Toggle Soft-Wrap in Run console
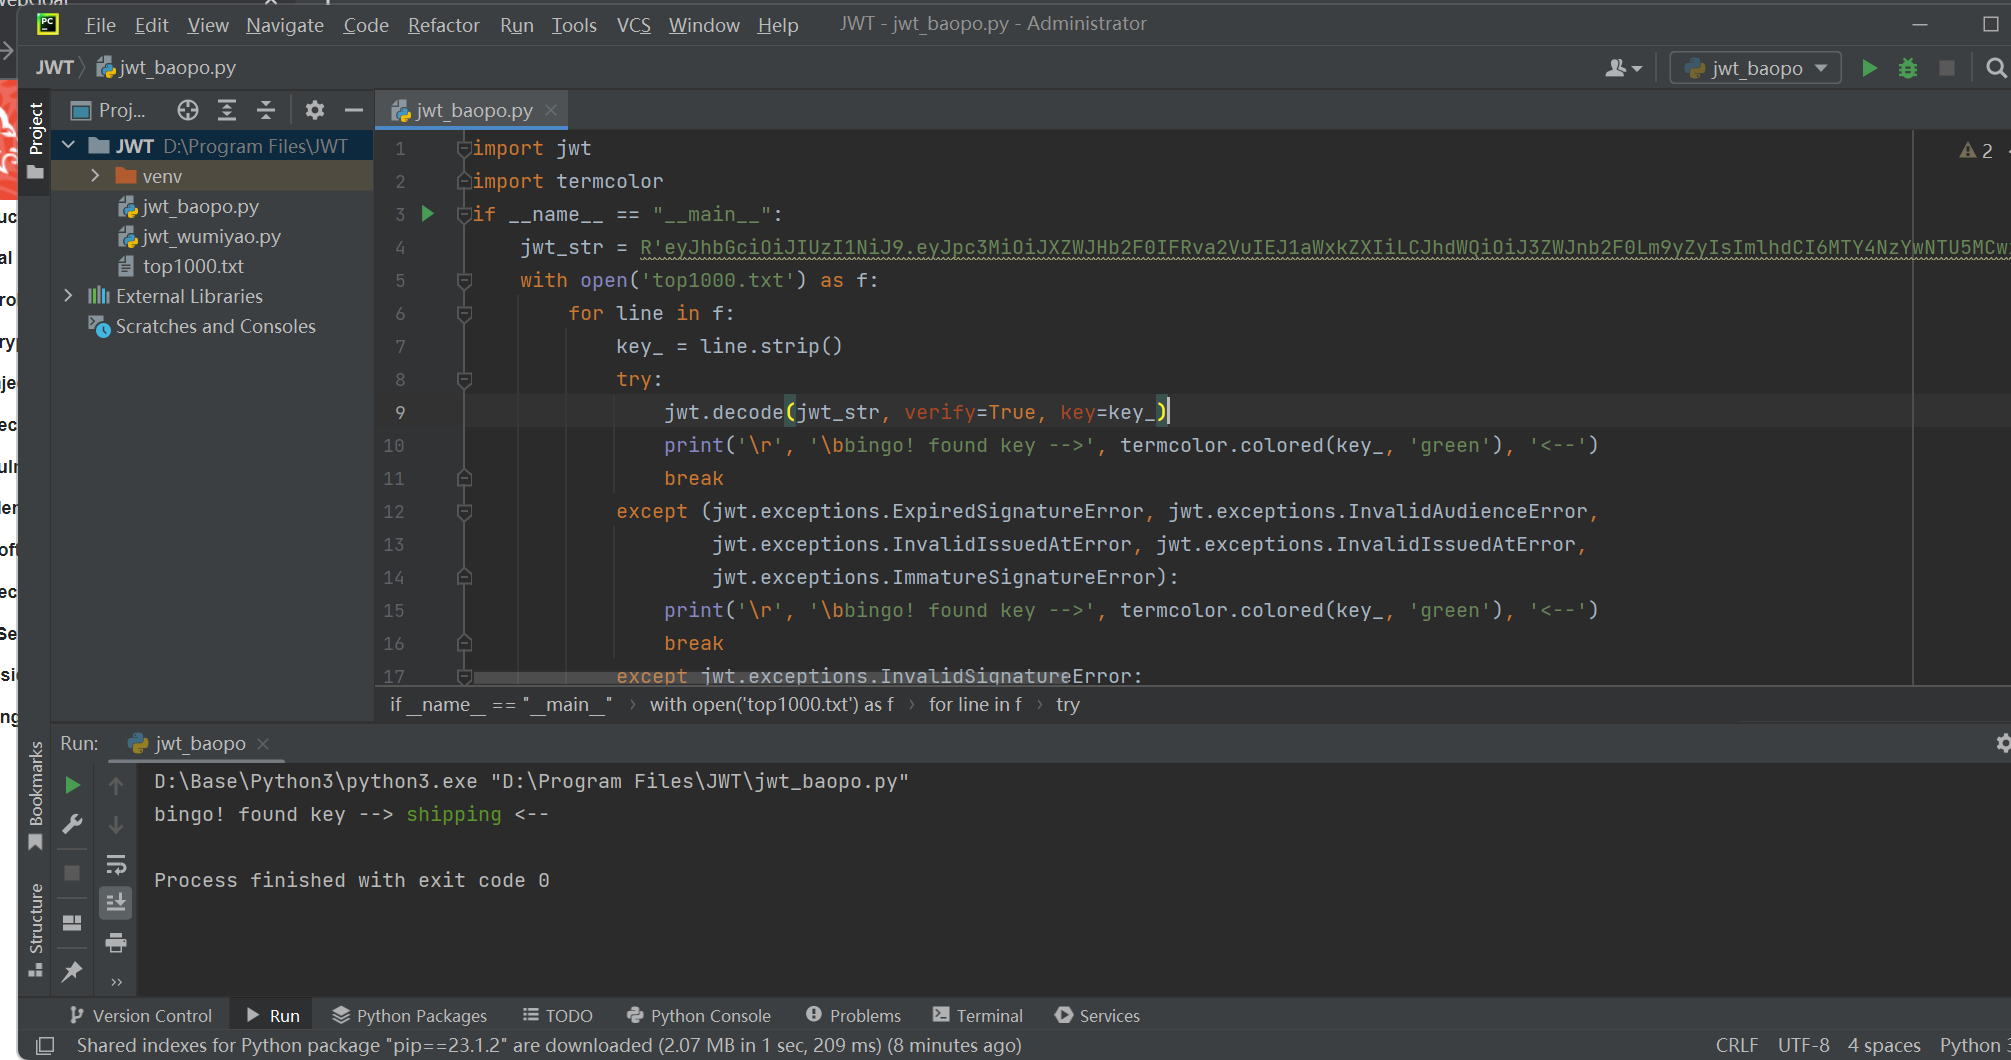This screenshot has height=1060, width=2011. pyautogui.click(x=116, y=864)
